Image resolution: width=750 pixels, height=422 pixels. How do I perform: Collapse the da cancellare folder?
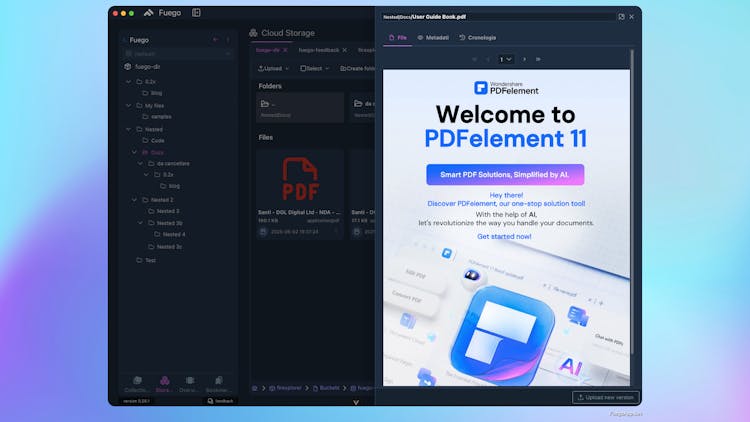point(140,164)
